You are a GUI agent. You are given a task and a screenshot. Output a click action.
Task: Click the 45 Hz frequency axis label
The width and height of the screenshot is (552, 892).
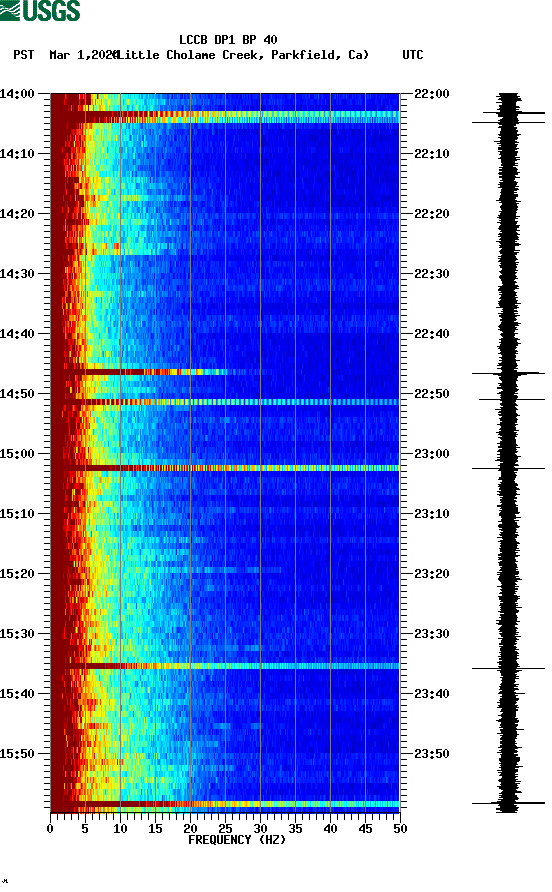[365, 829]
